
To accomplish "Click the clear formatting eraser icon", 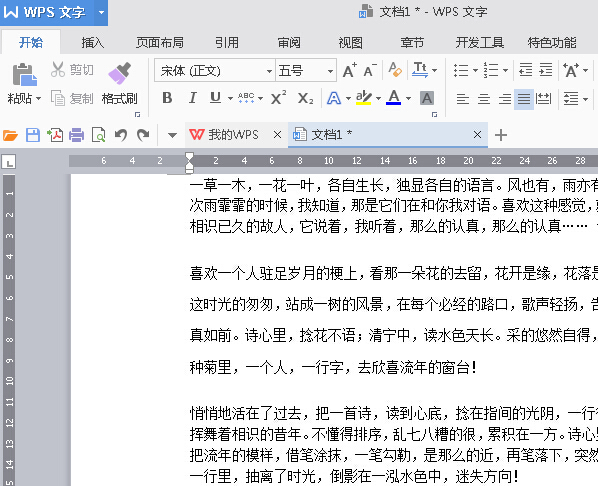I will coord(395,70).
